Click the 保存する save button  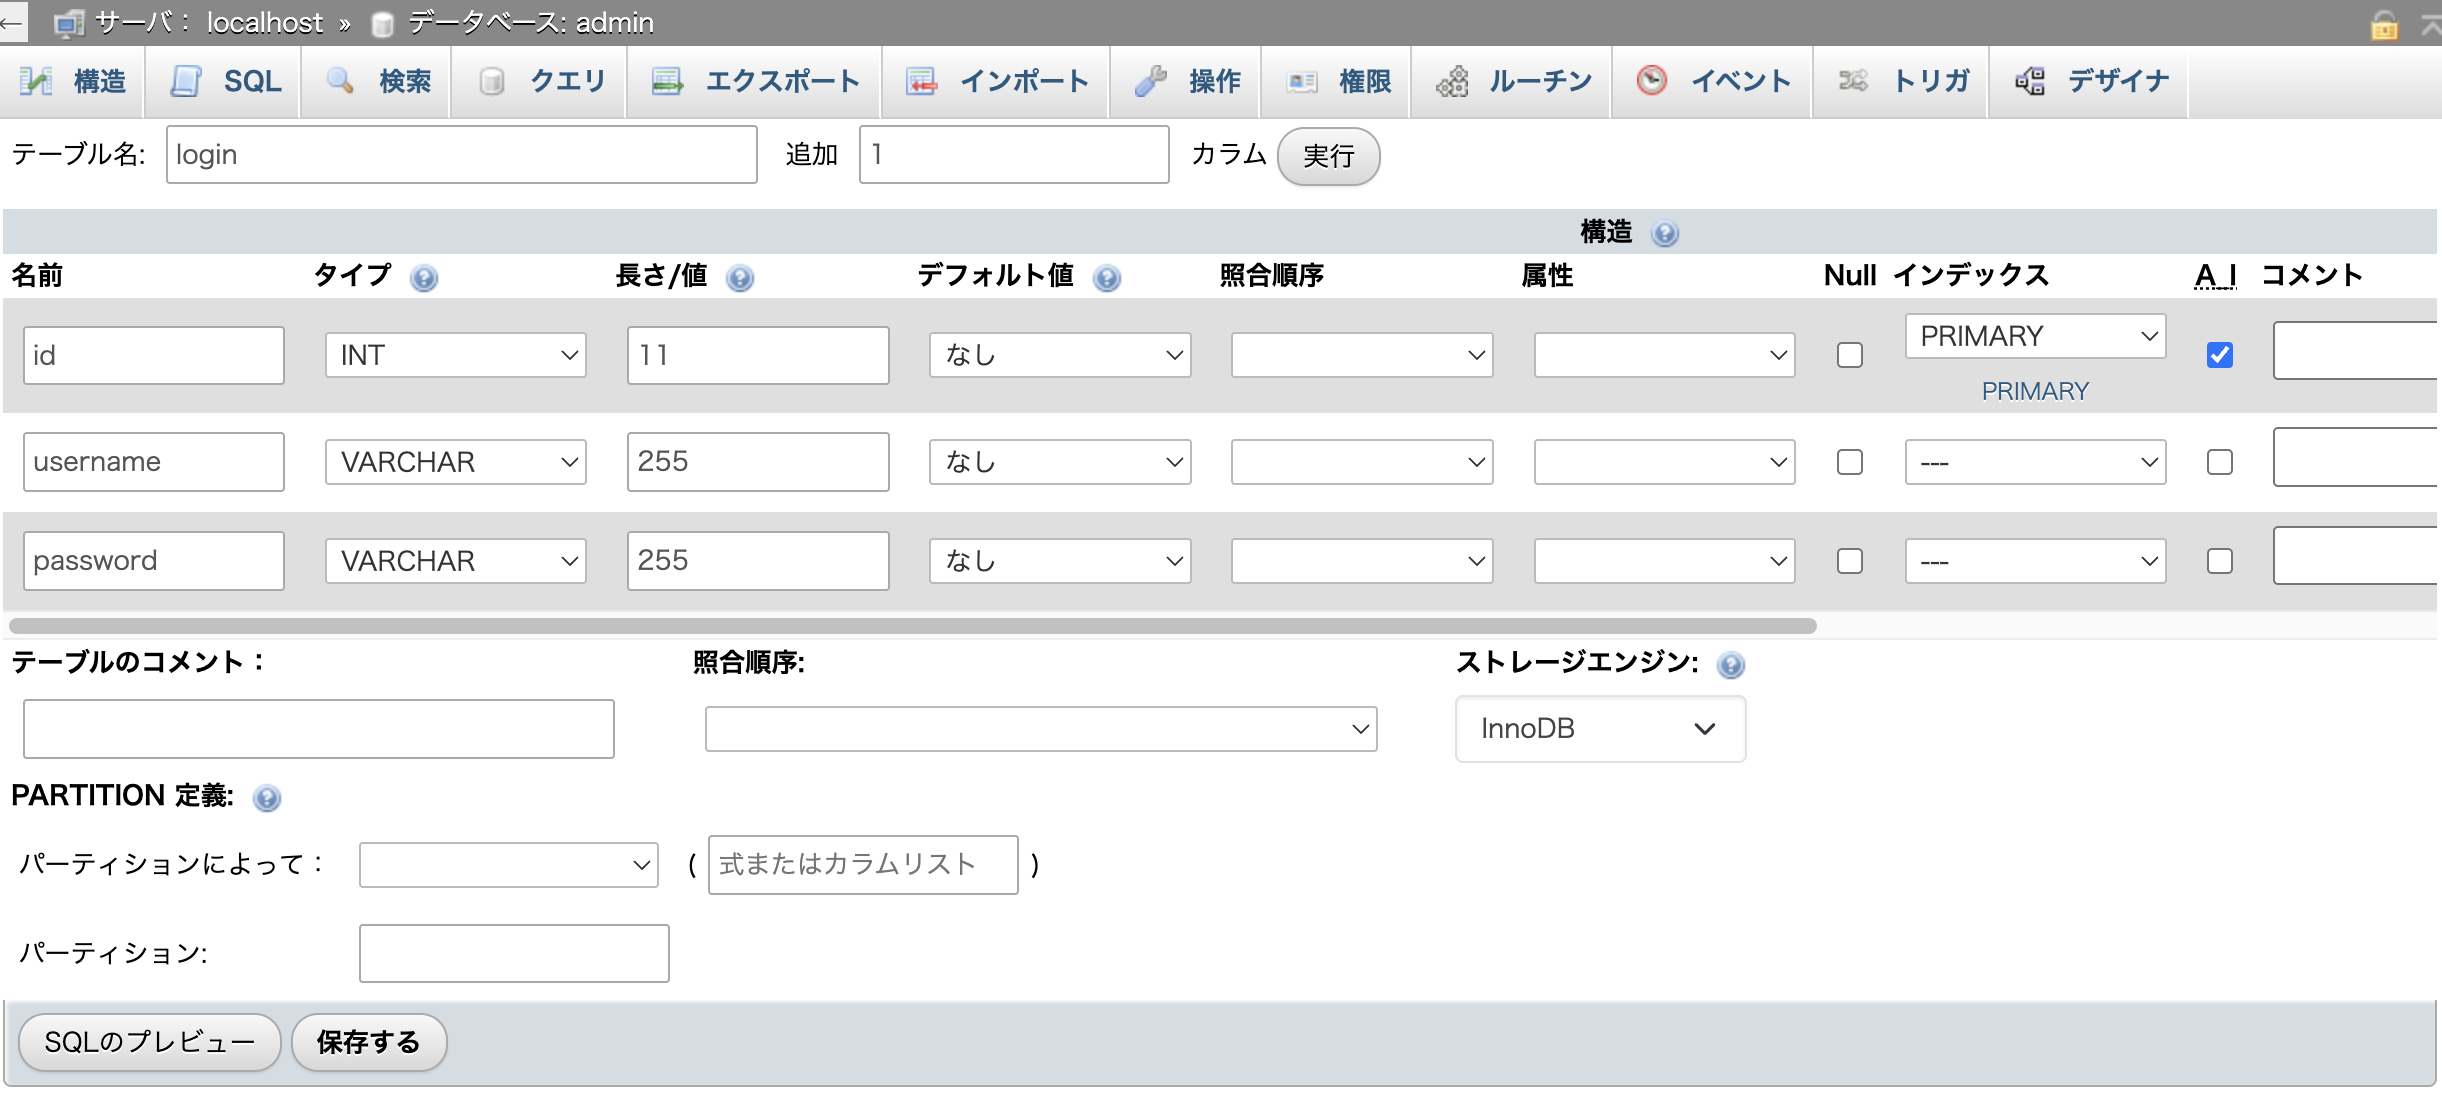368,1042
